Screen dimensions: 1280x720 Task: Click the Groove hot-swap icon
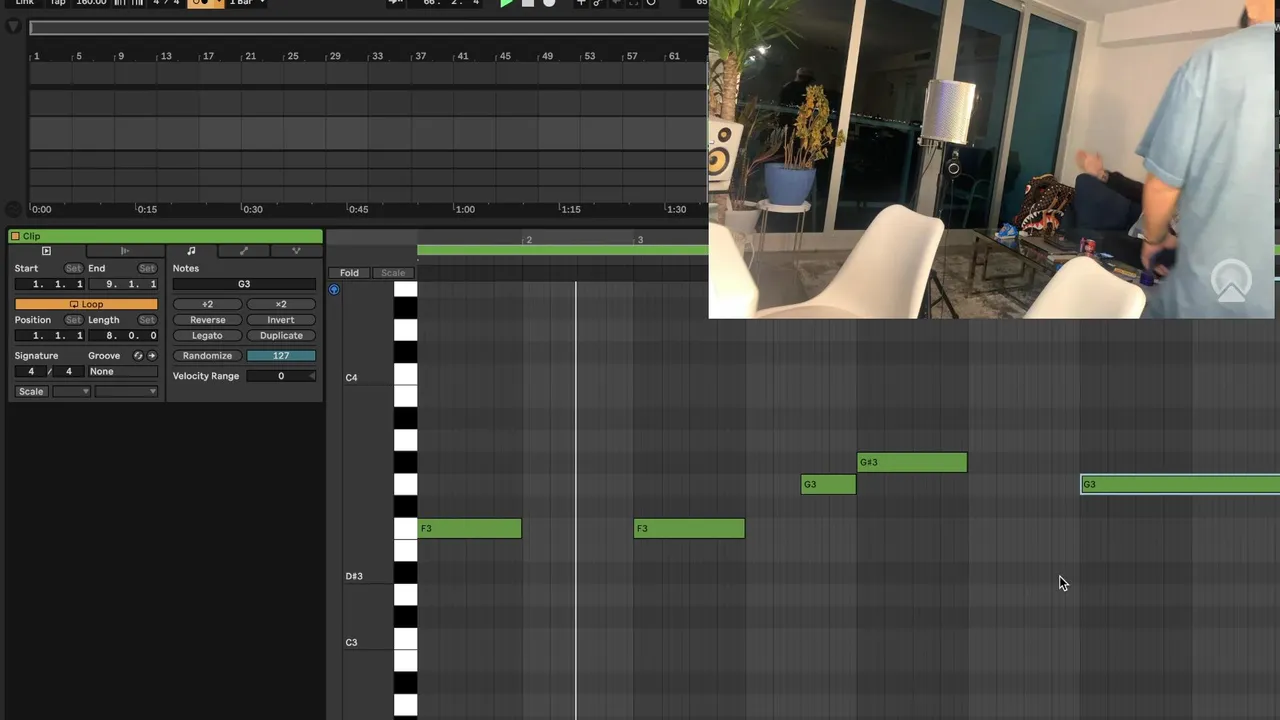(x=138, y=356)
